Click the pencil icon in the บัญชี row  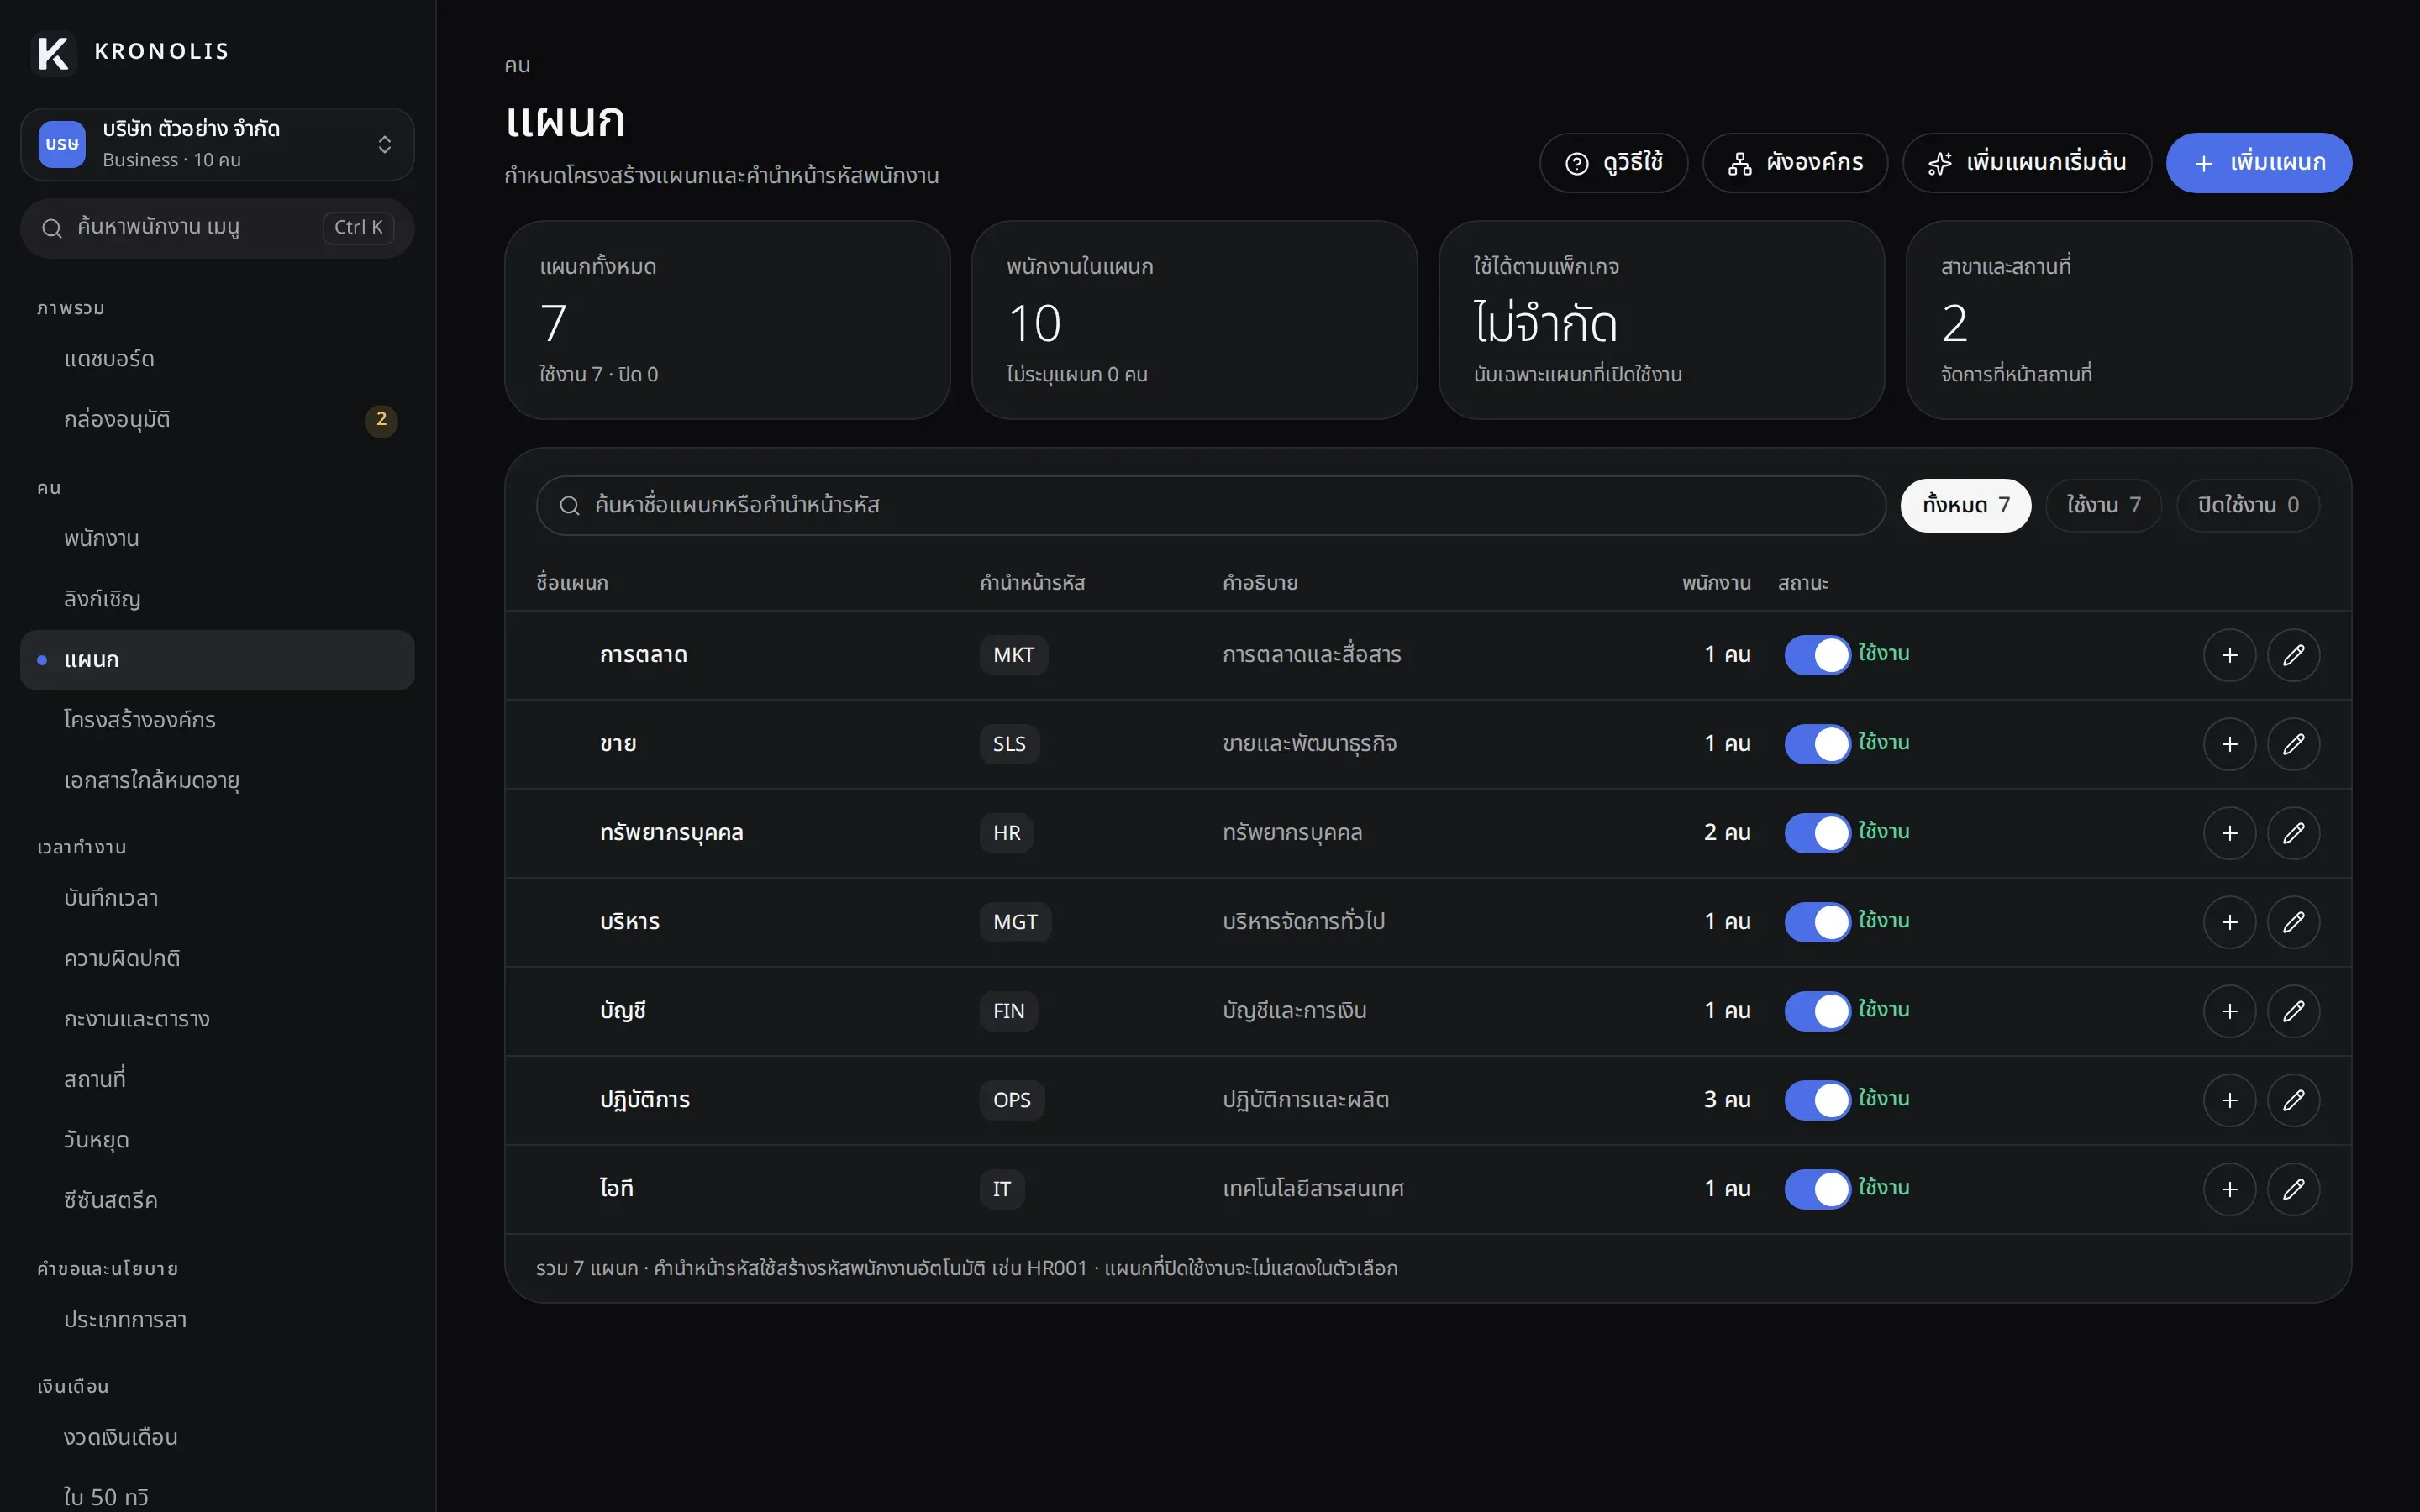(2293, 1011)
